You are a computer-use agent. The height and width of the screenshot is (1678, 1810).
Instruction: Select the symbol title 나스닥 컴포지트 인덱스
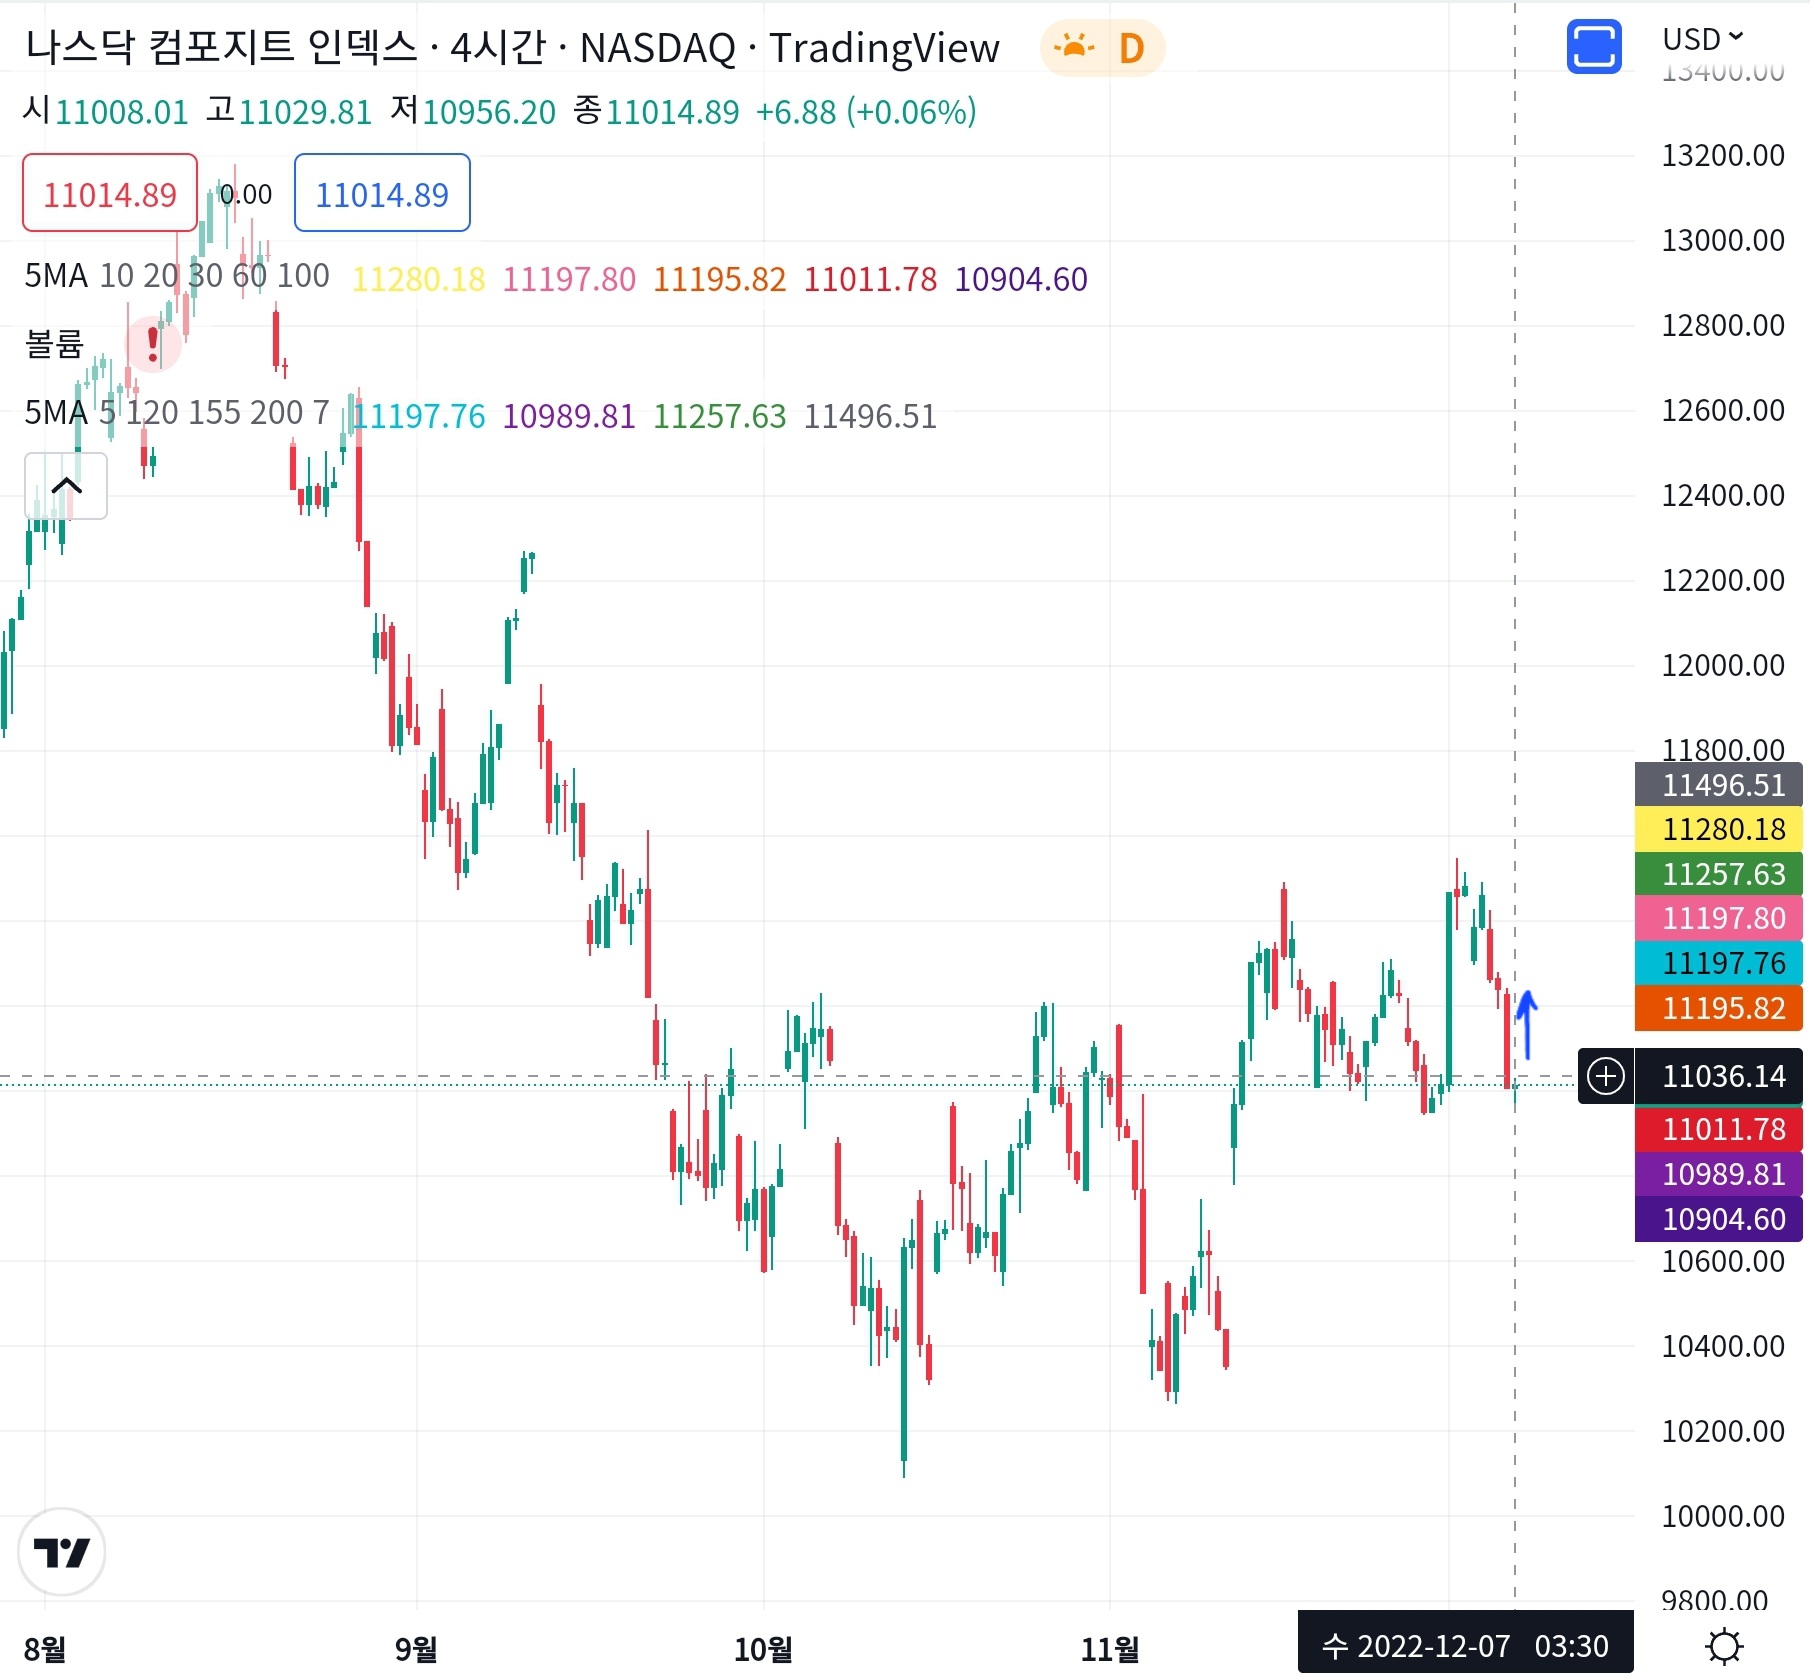coord(221,47)
